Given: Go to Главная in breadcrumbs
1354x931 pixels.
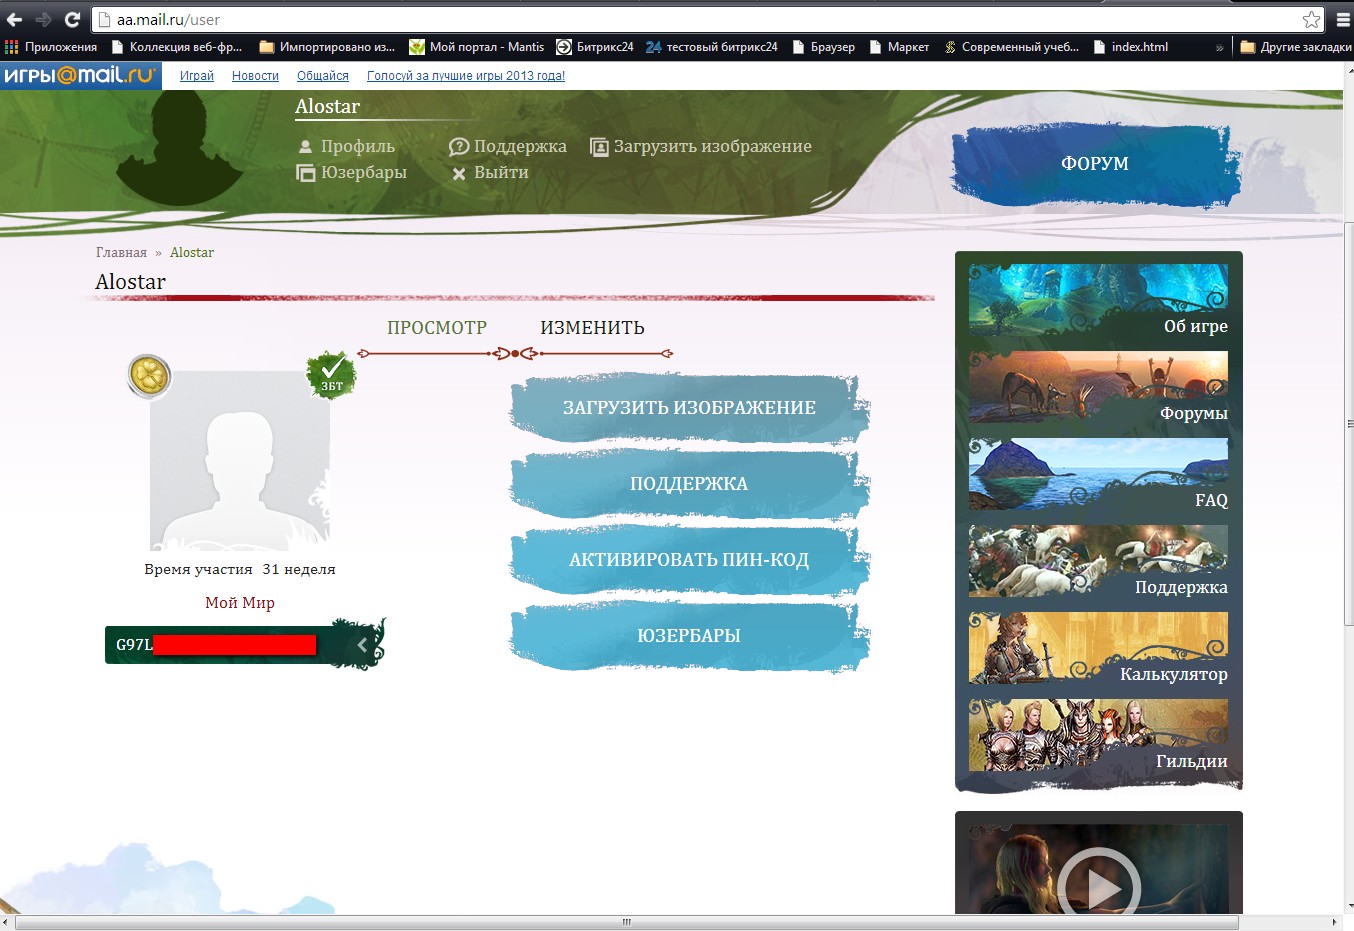Looking at the screenshot, I should coord(121,253).
